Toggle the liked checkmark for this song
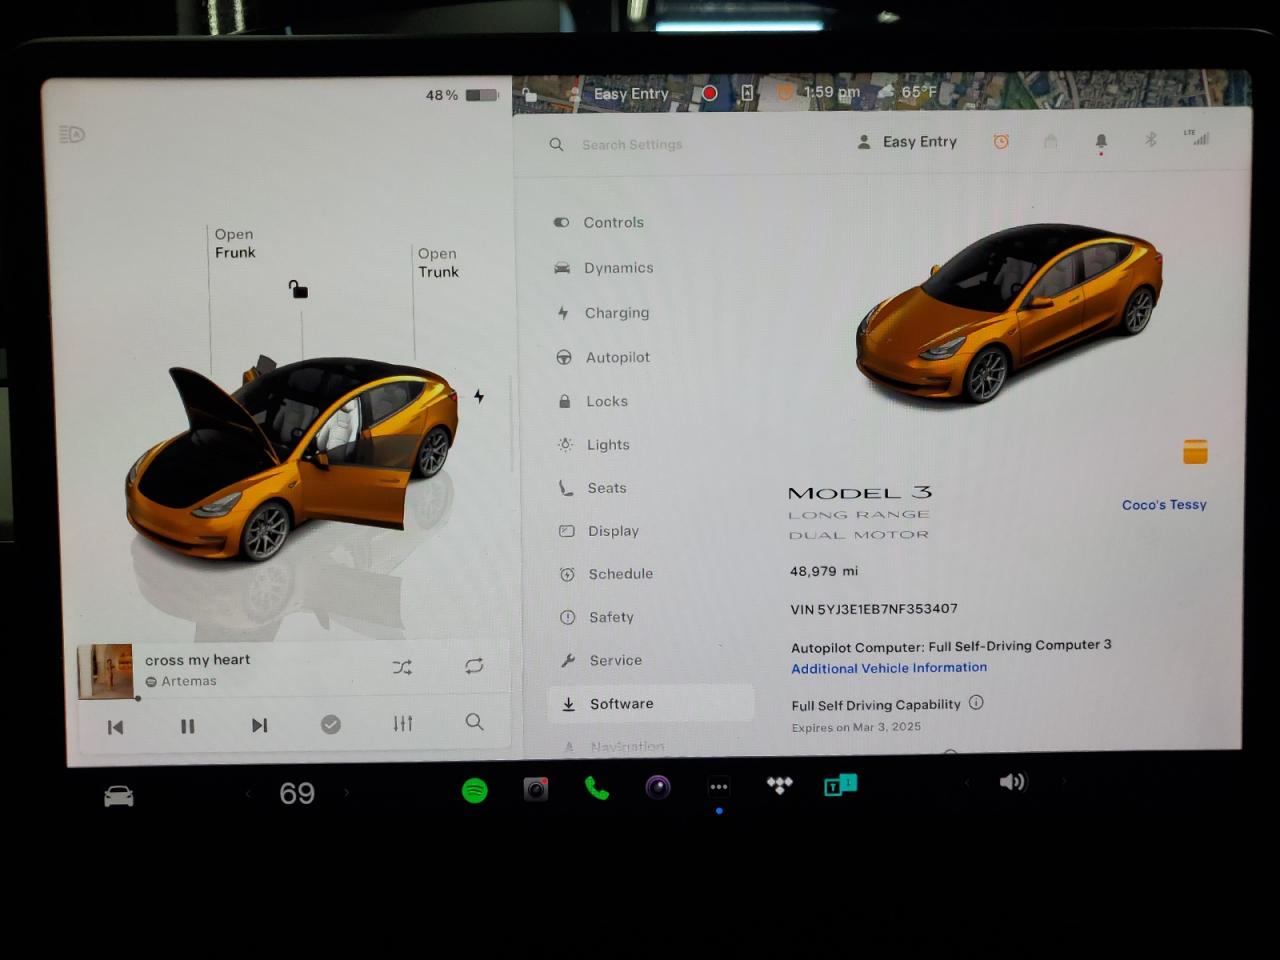 click(x=331, y=724)
